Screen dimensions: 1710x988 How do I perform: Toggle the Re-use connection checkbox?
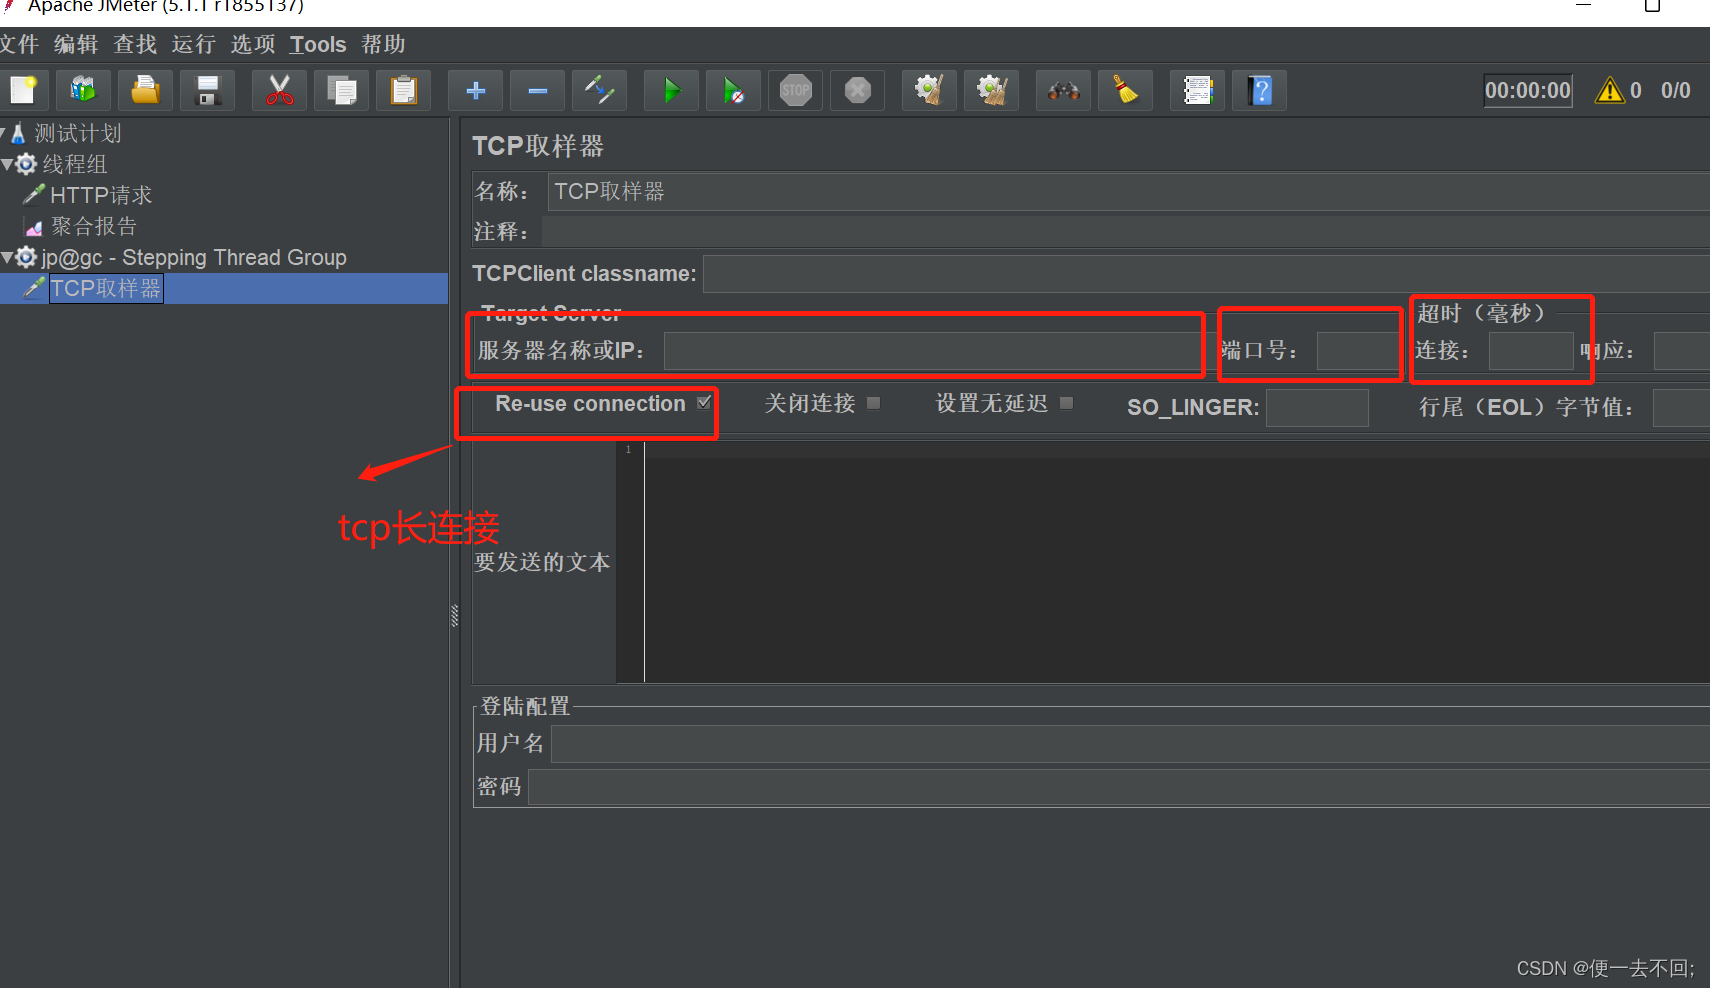tap(704, 402)
